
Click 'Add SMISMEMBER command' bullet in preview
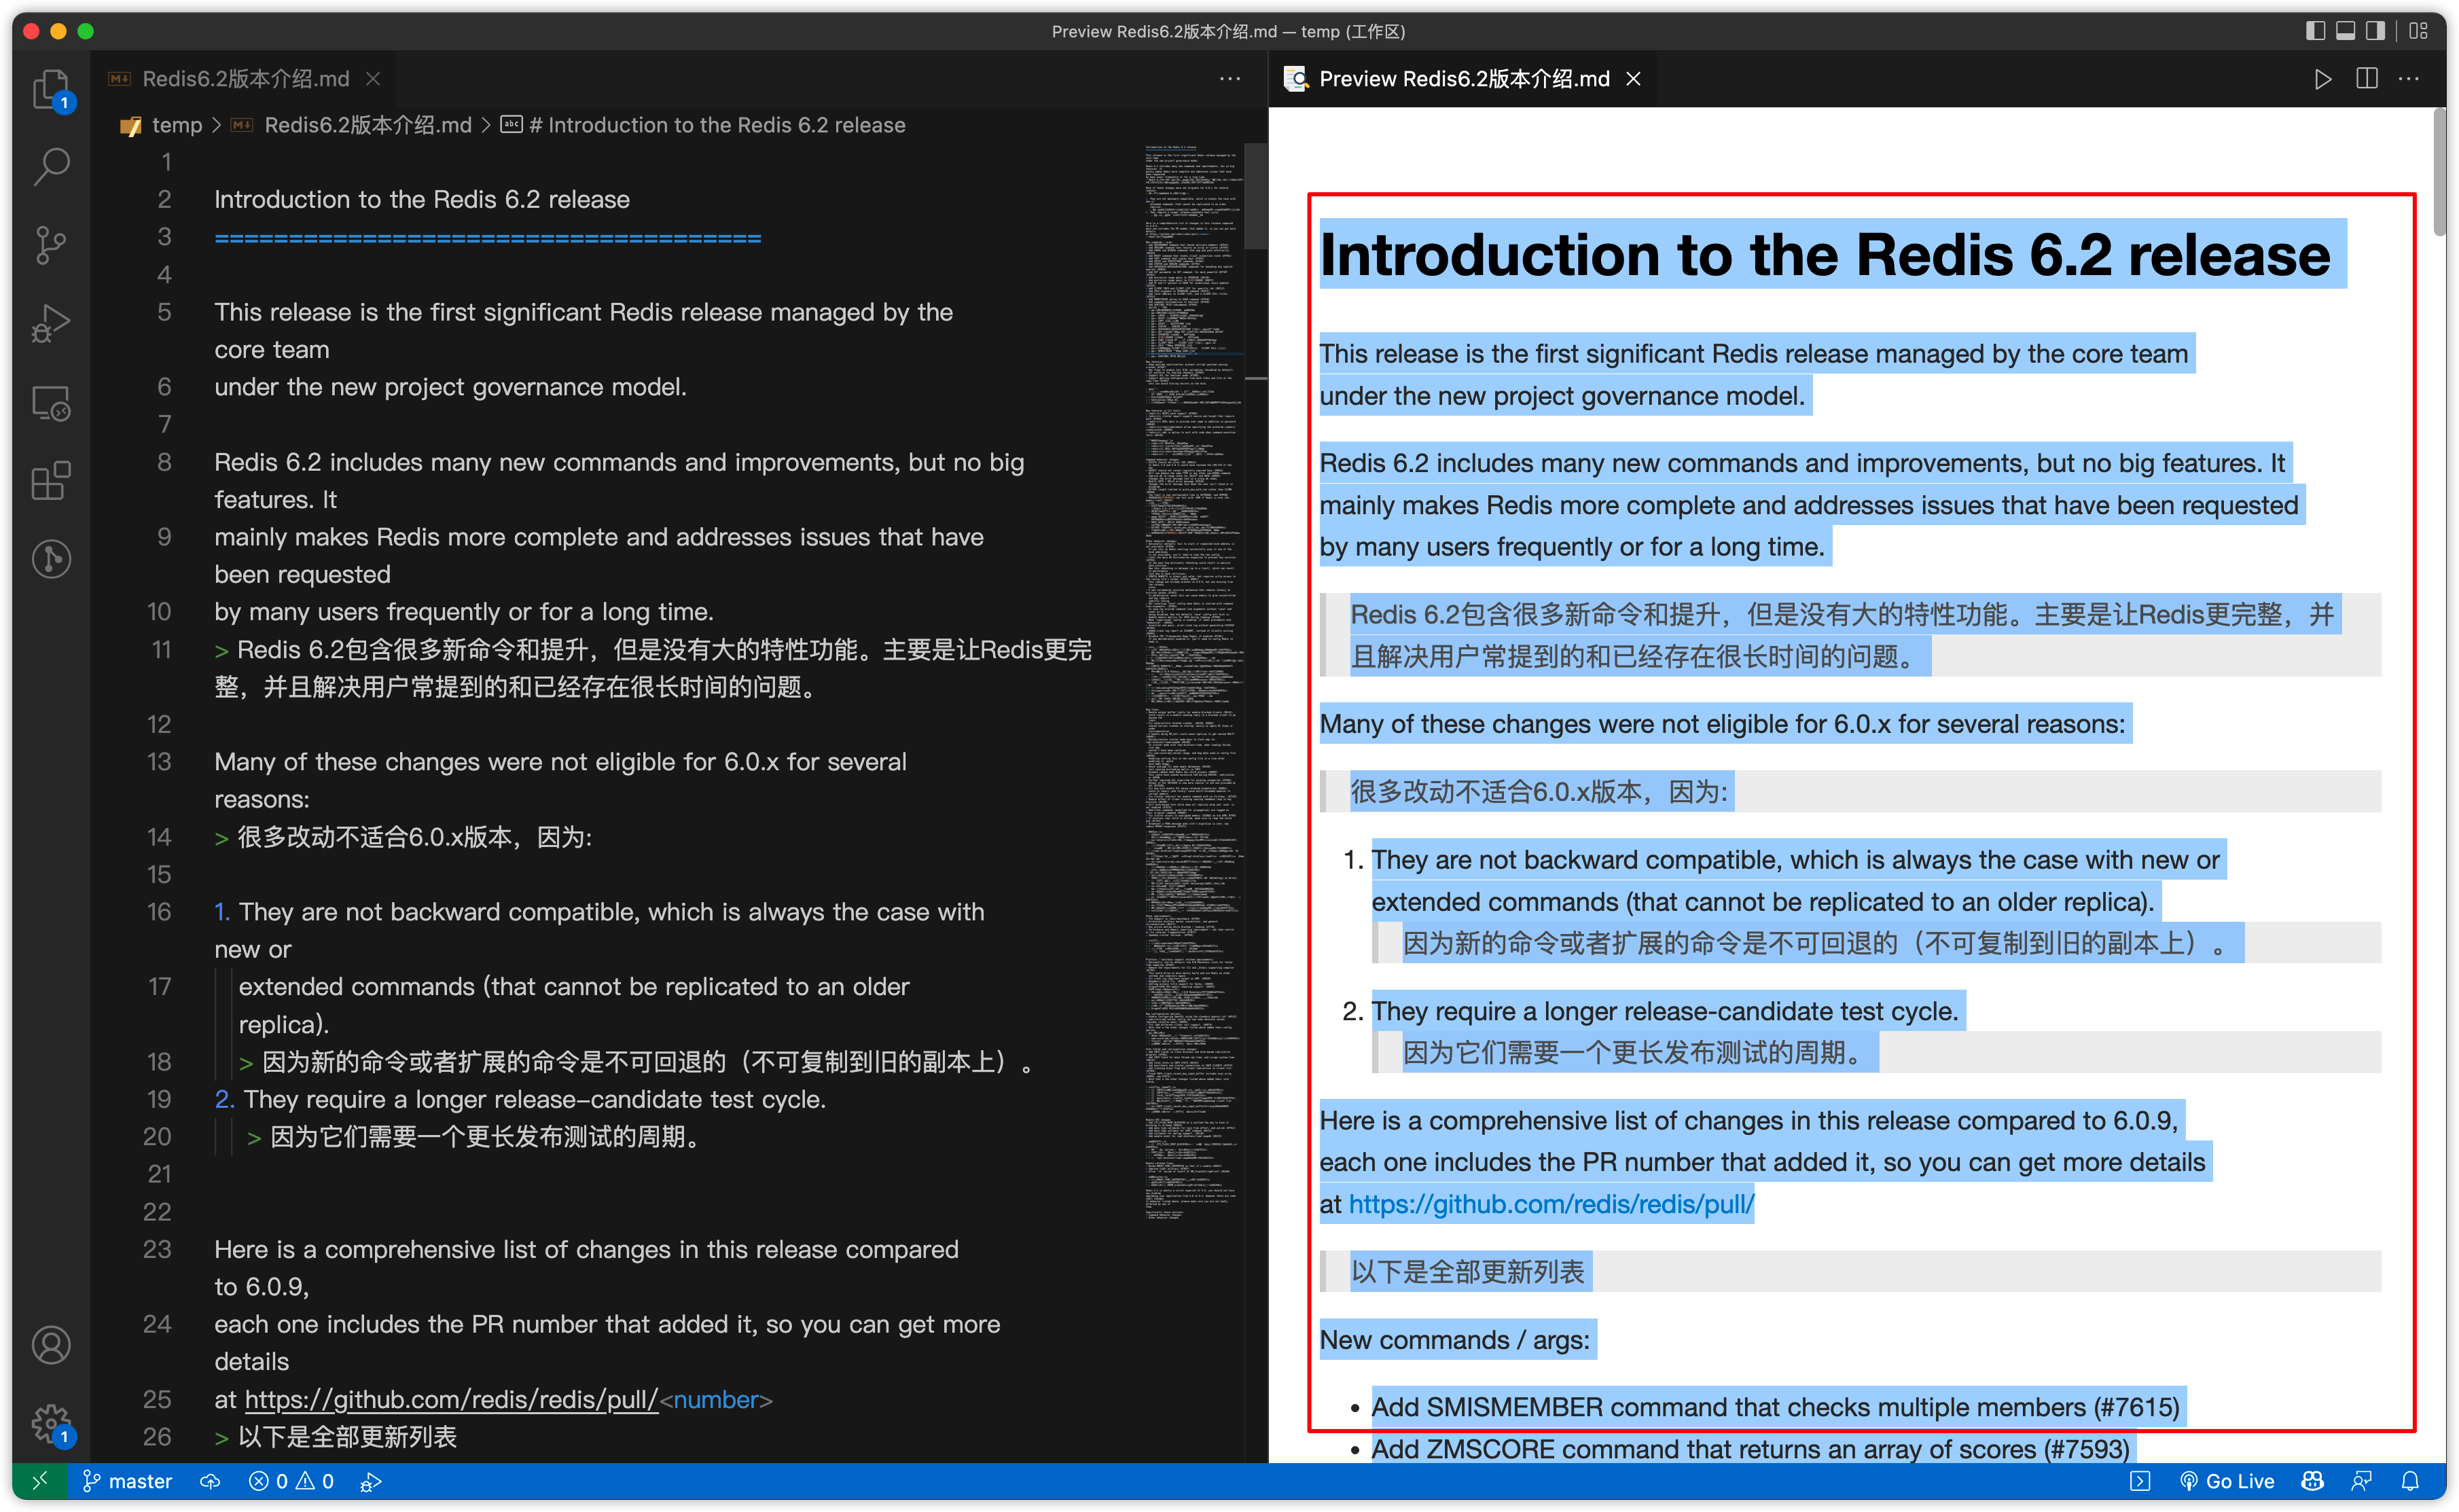[x=1775, y=1407]
